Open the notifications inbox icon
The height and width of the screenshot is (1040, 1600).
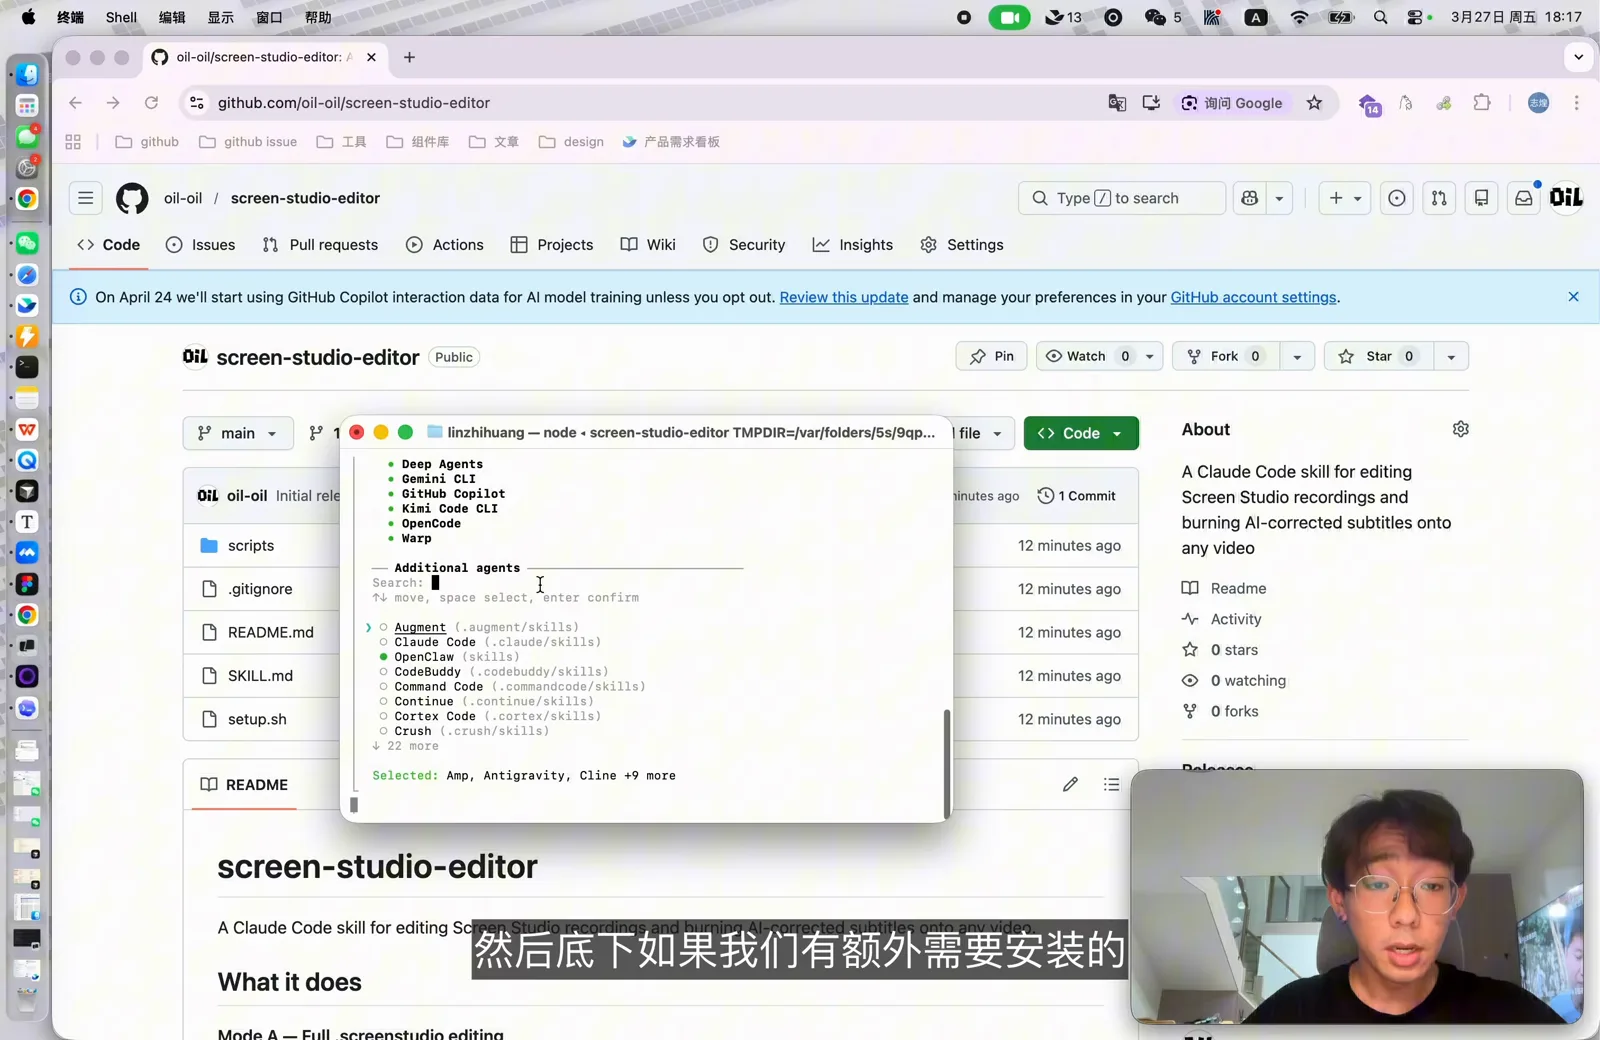click(x=1523, y=198)
